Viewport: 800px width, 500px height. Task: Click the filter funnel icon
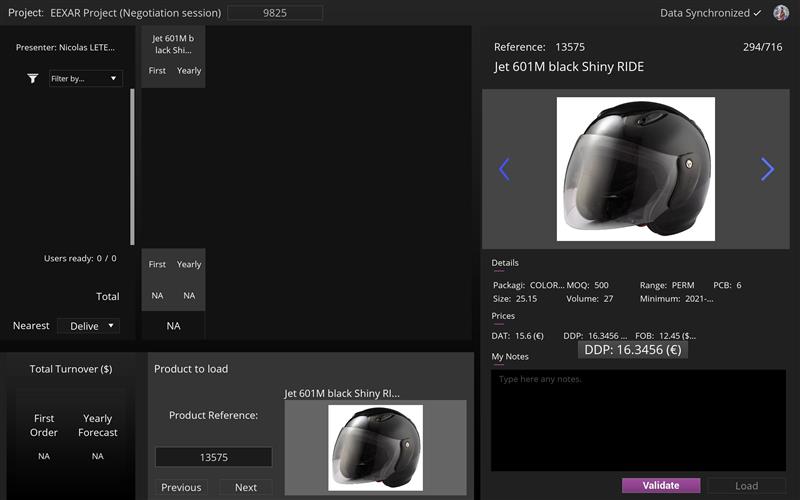(33, 78)
